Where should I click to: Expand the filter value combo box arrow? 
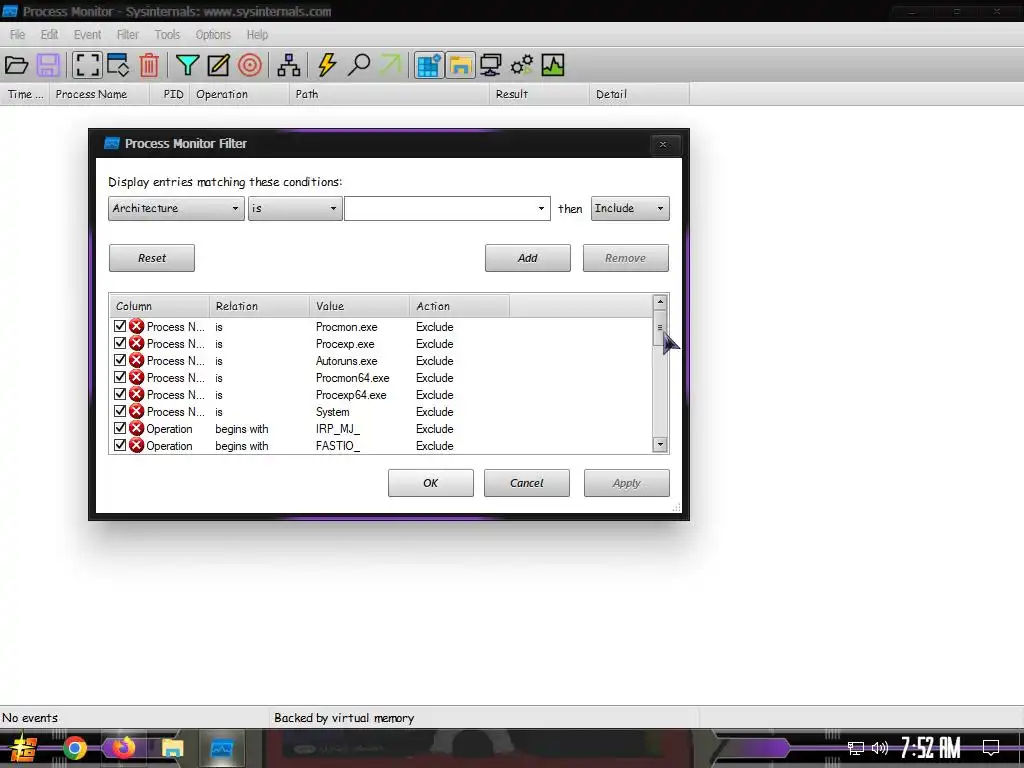[x=541, y=208]
